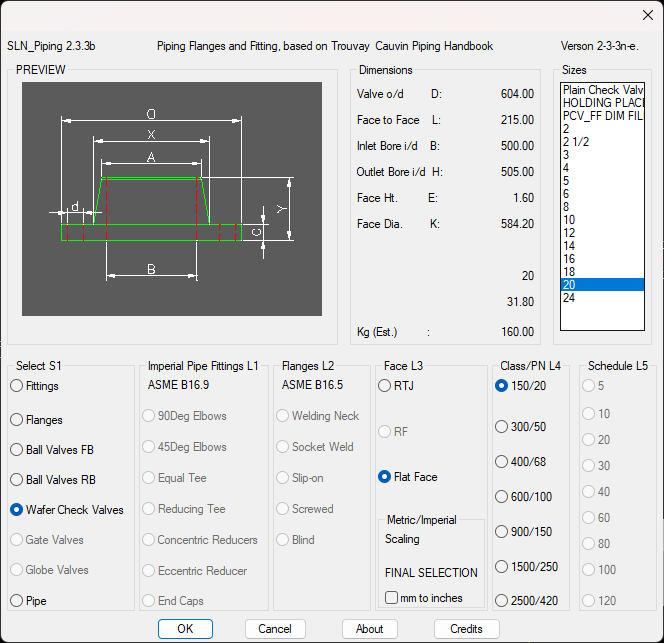Pick size 14 in Sizes list

click(602, 246)
